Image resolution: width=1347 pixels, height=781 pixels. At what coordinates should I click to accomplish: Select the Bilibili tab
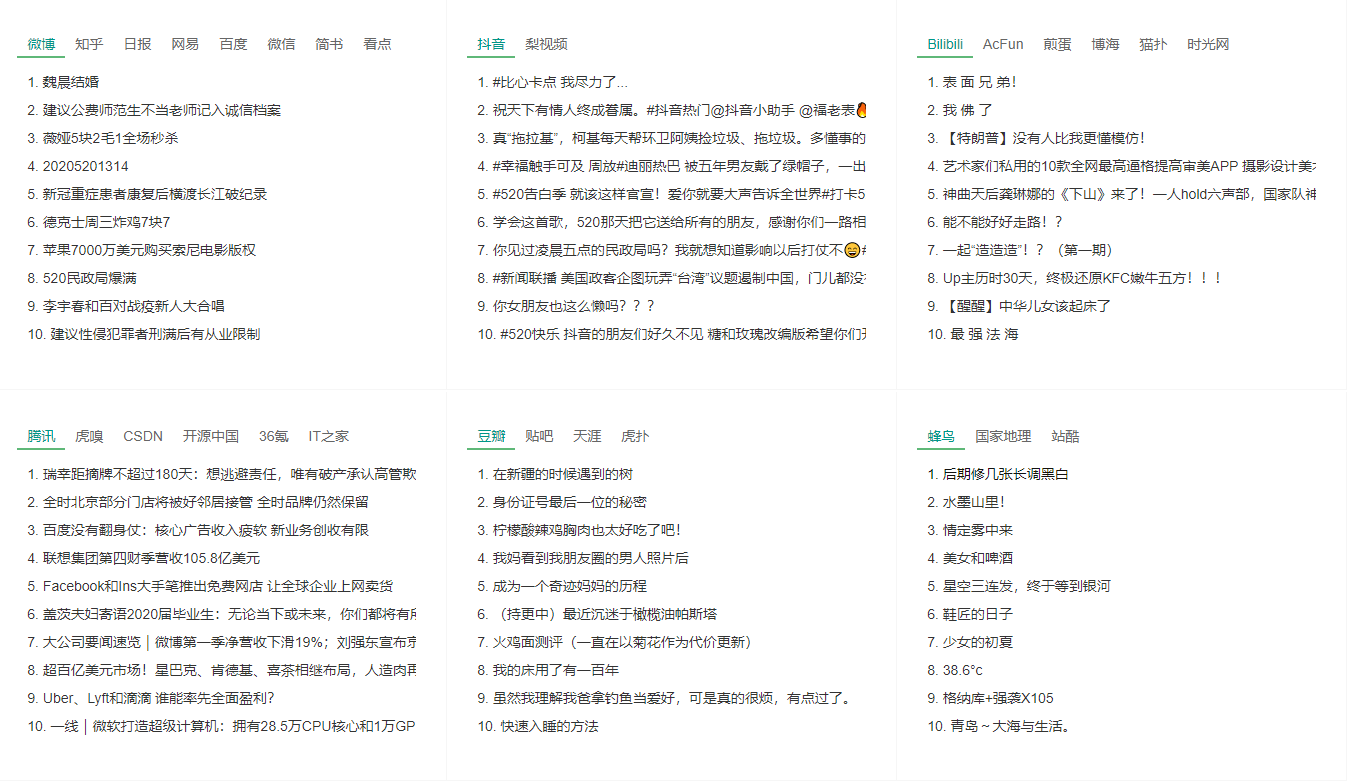point(945,44)
